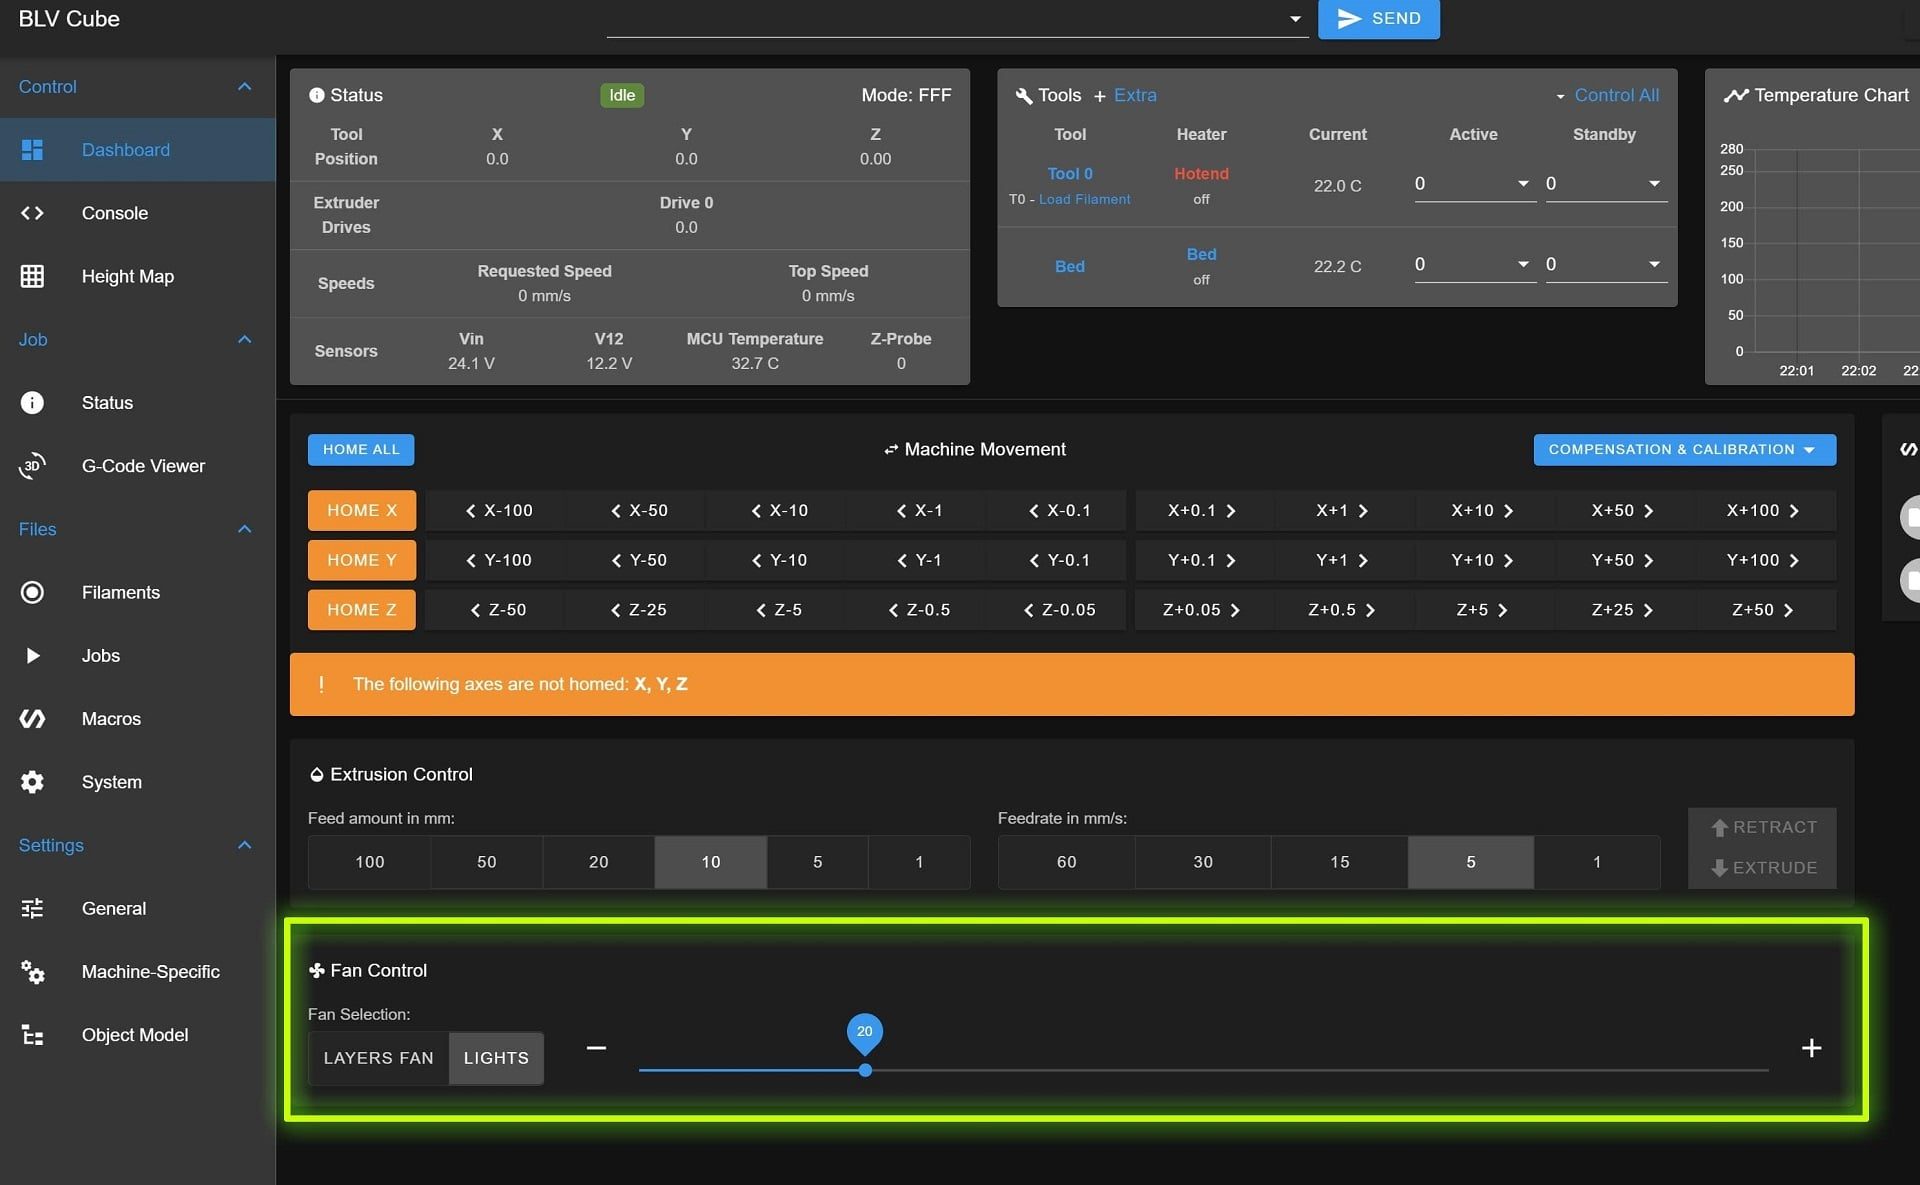Select the LIGHTS fan toggle button

pyautogui.click(x=496, y=1058)
